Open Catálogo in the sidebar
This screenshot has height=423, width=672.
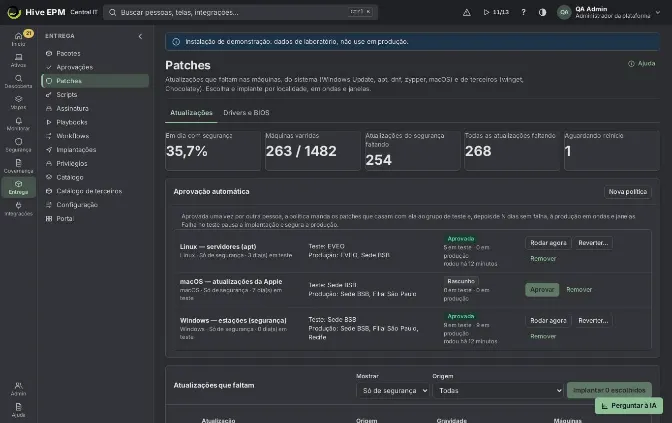pyautogui.click(x=95, y=177)
